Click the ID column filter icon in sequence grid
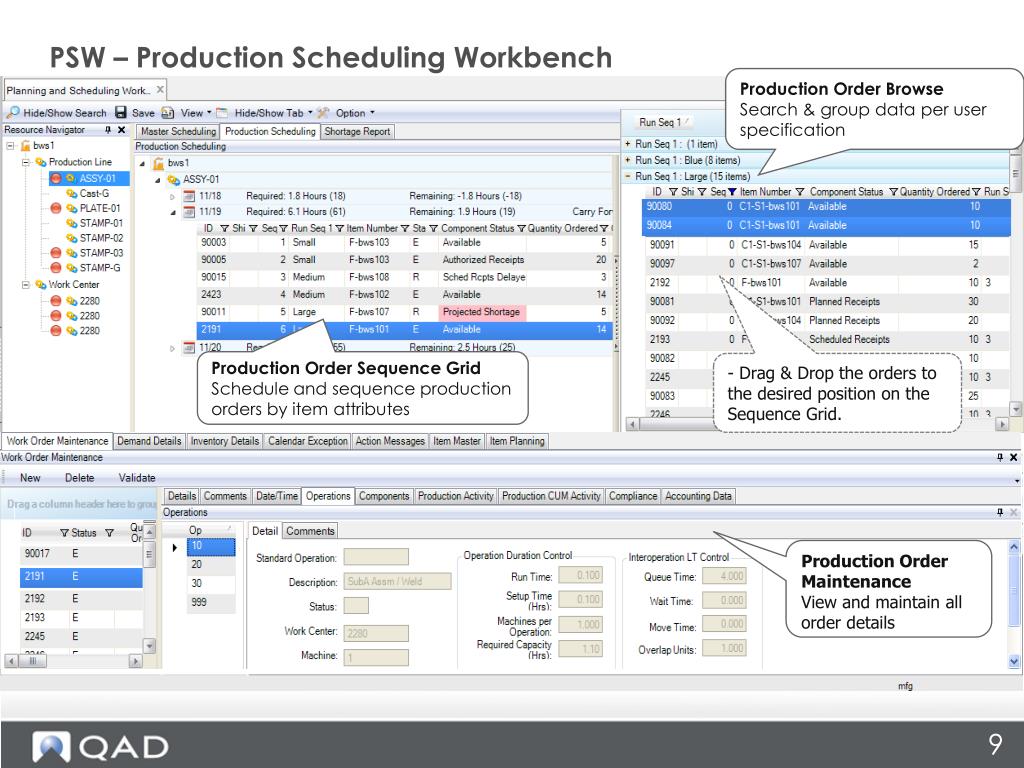The height and width of the screenshot is (768, 1024). pos(224,229)
